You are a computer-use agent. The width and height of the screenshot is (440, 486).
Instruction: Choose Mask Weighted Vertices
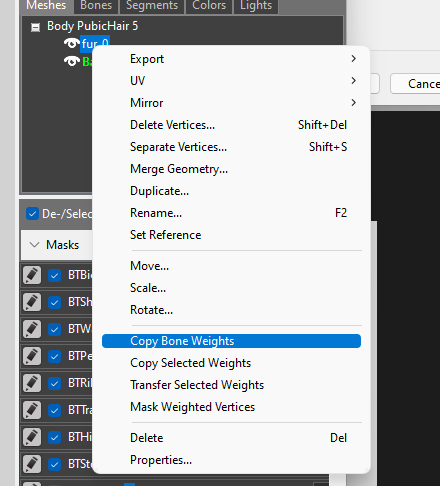(x=231, y=407)
